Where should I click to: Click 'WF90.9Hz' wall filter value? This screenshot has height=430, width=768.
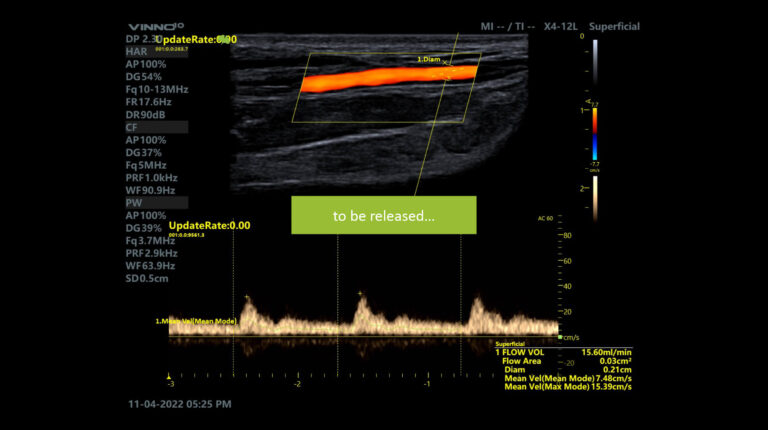pyautogui.click(x=150, y=191)
